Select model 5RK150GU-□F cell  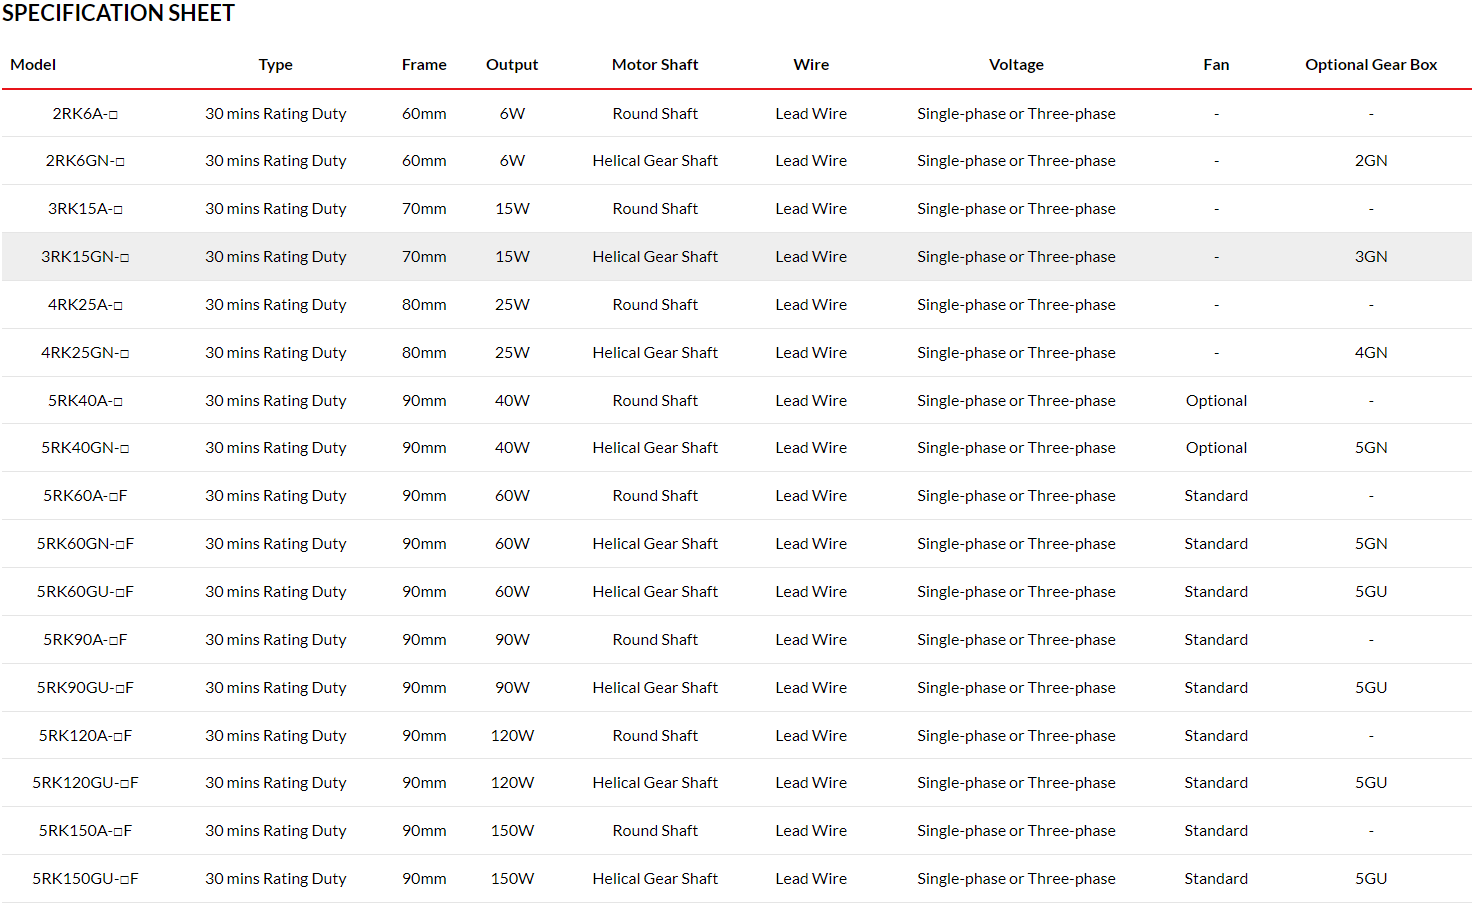[85, 879]
